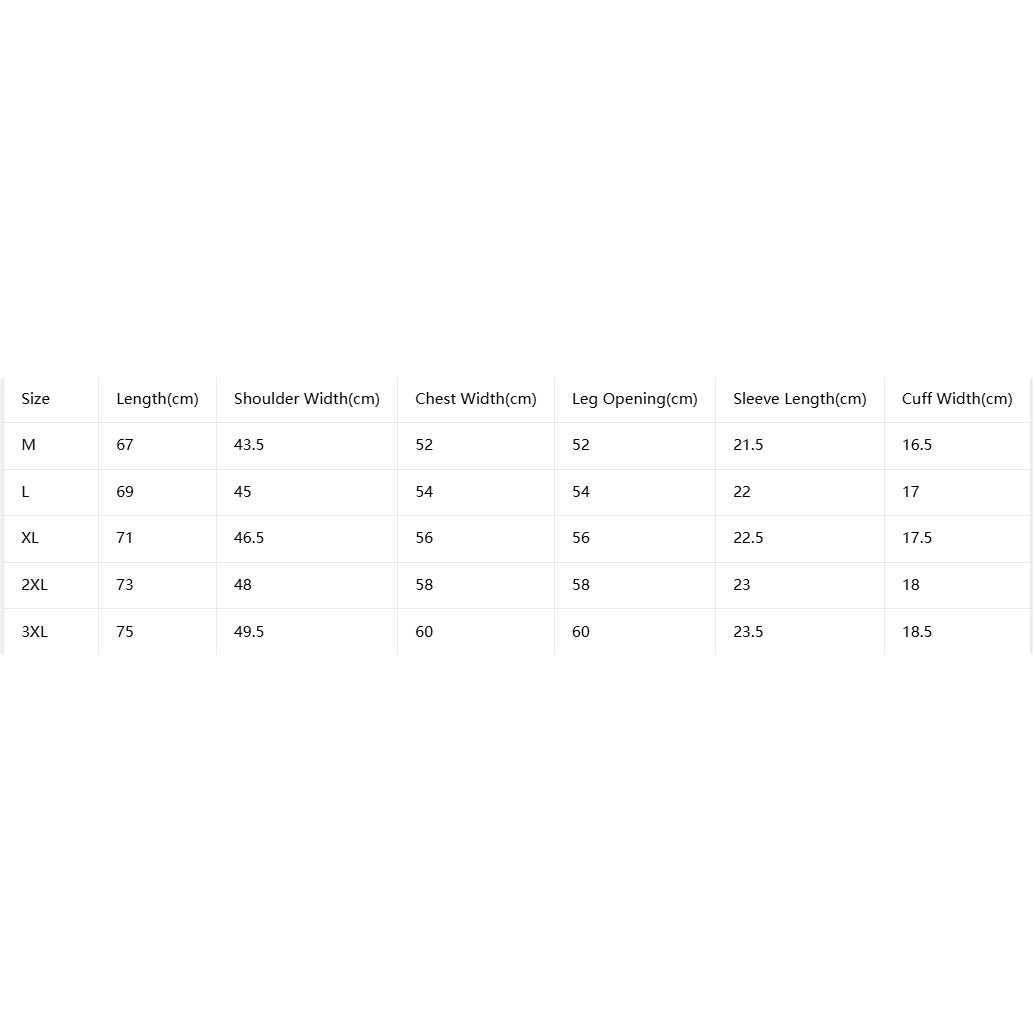The height and width of the screenshot is (1033, 1033).
Task: Click the Leg Opening(cm) header
Action: 634,399
